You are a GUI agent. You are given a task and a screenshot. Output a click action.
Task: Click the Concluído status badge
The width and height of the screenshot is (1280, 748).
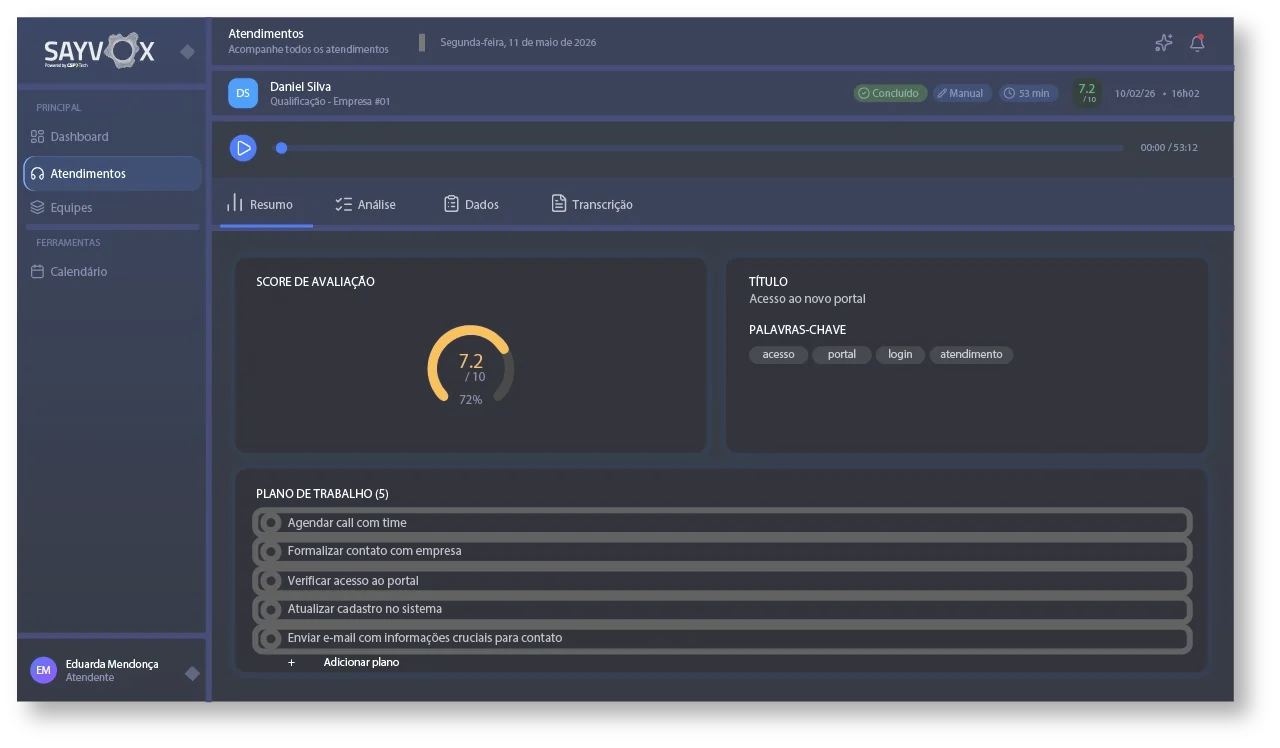(890, 93)
